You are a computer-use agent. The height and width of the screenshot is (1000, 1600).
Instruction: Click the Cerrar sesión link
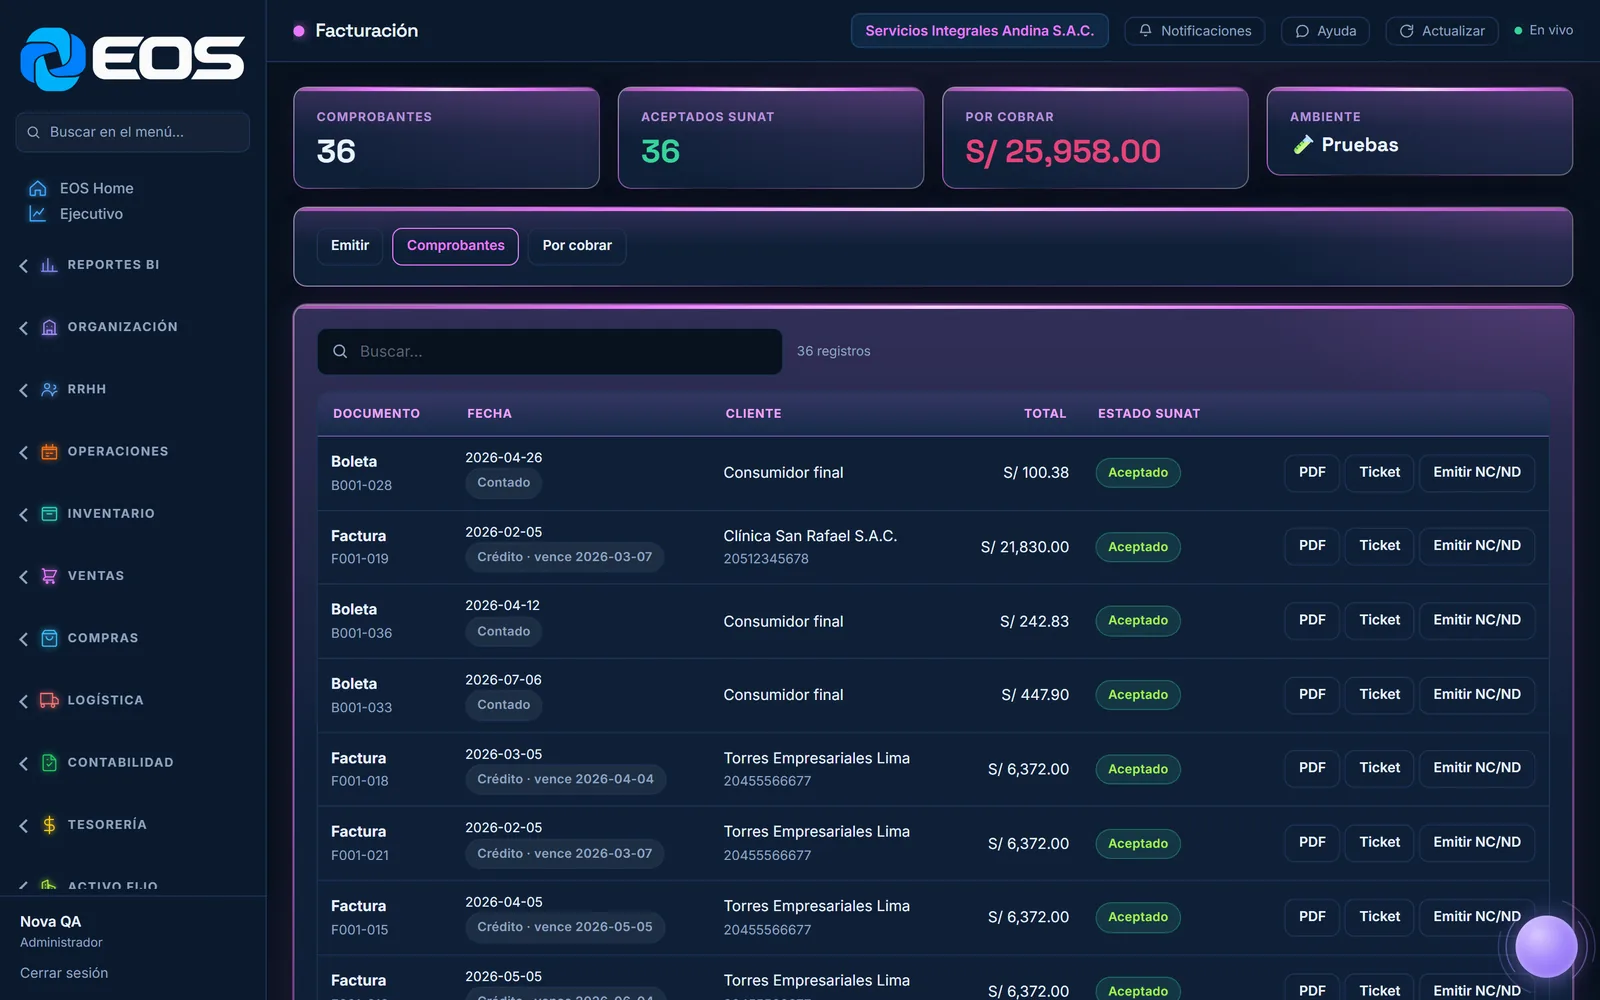pyautogui.click(x=64, y=973)
